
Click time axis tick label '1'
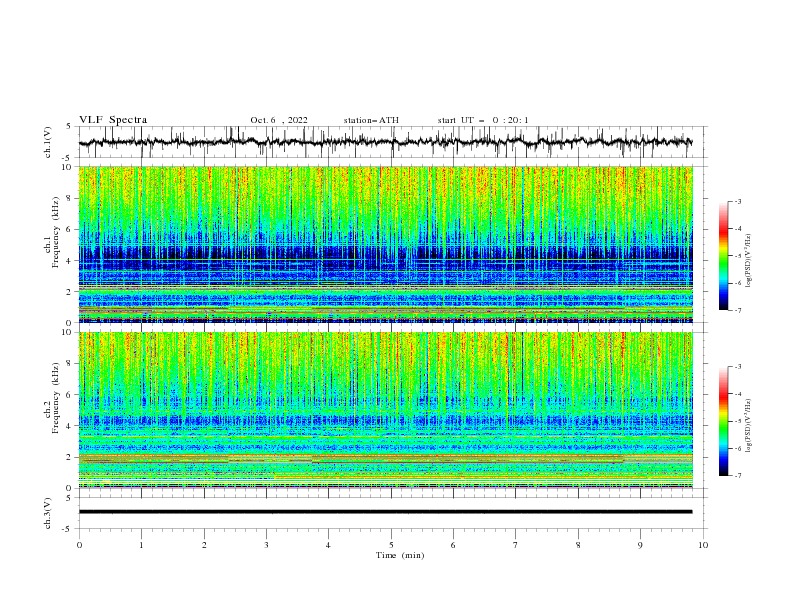pyautogui.click(x=141, y=545)
